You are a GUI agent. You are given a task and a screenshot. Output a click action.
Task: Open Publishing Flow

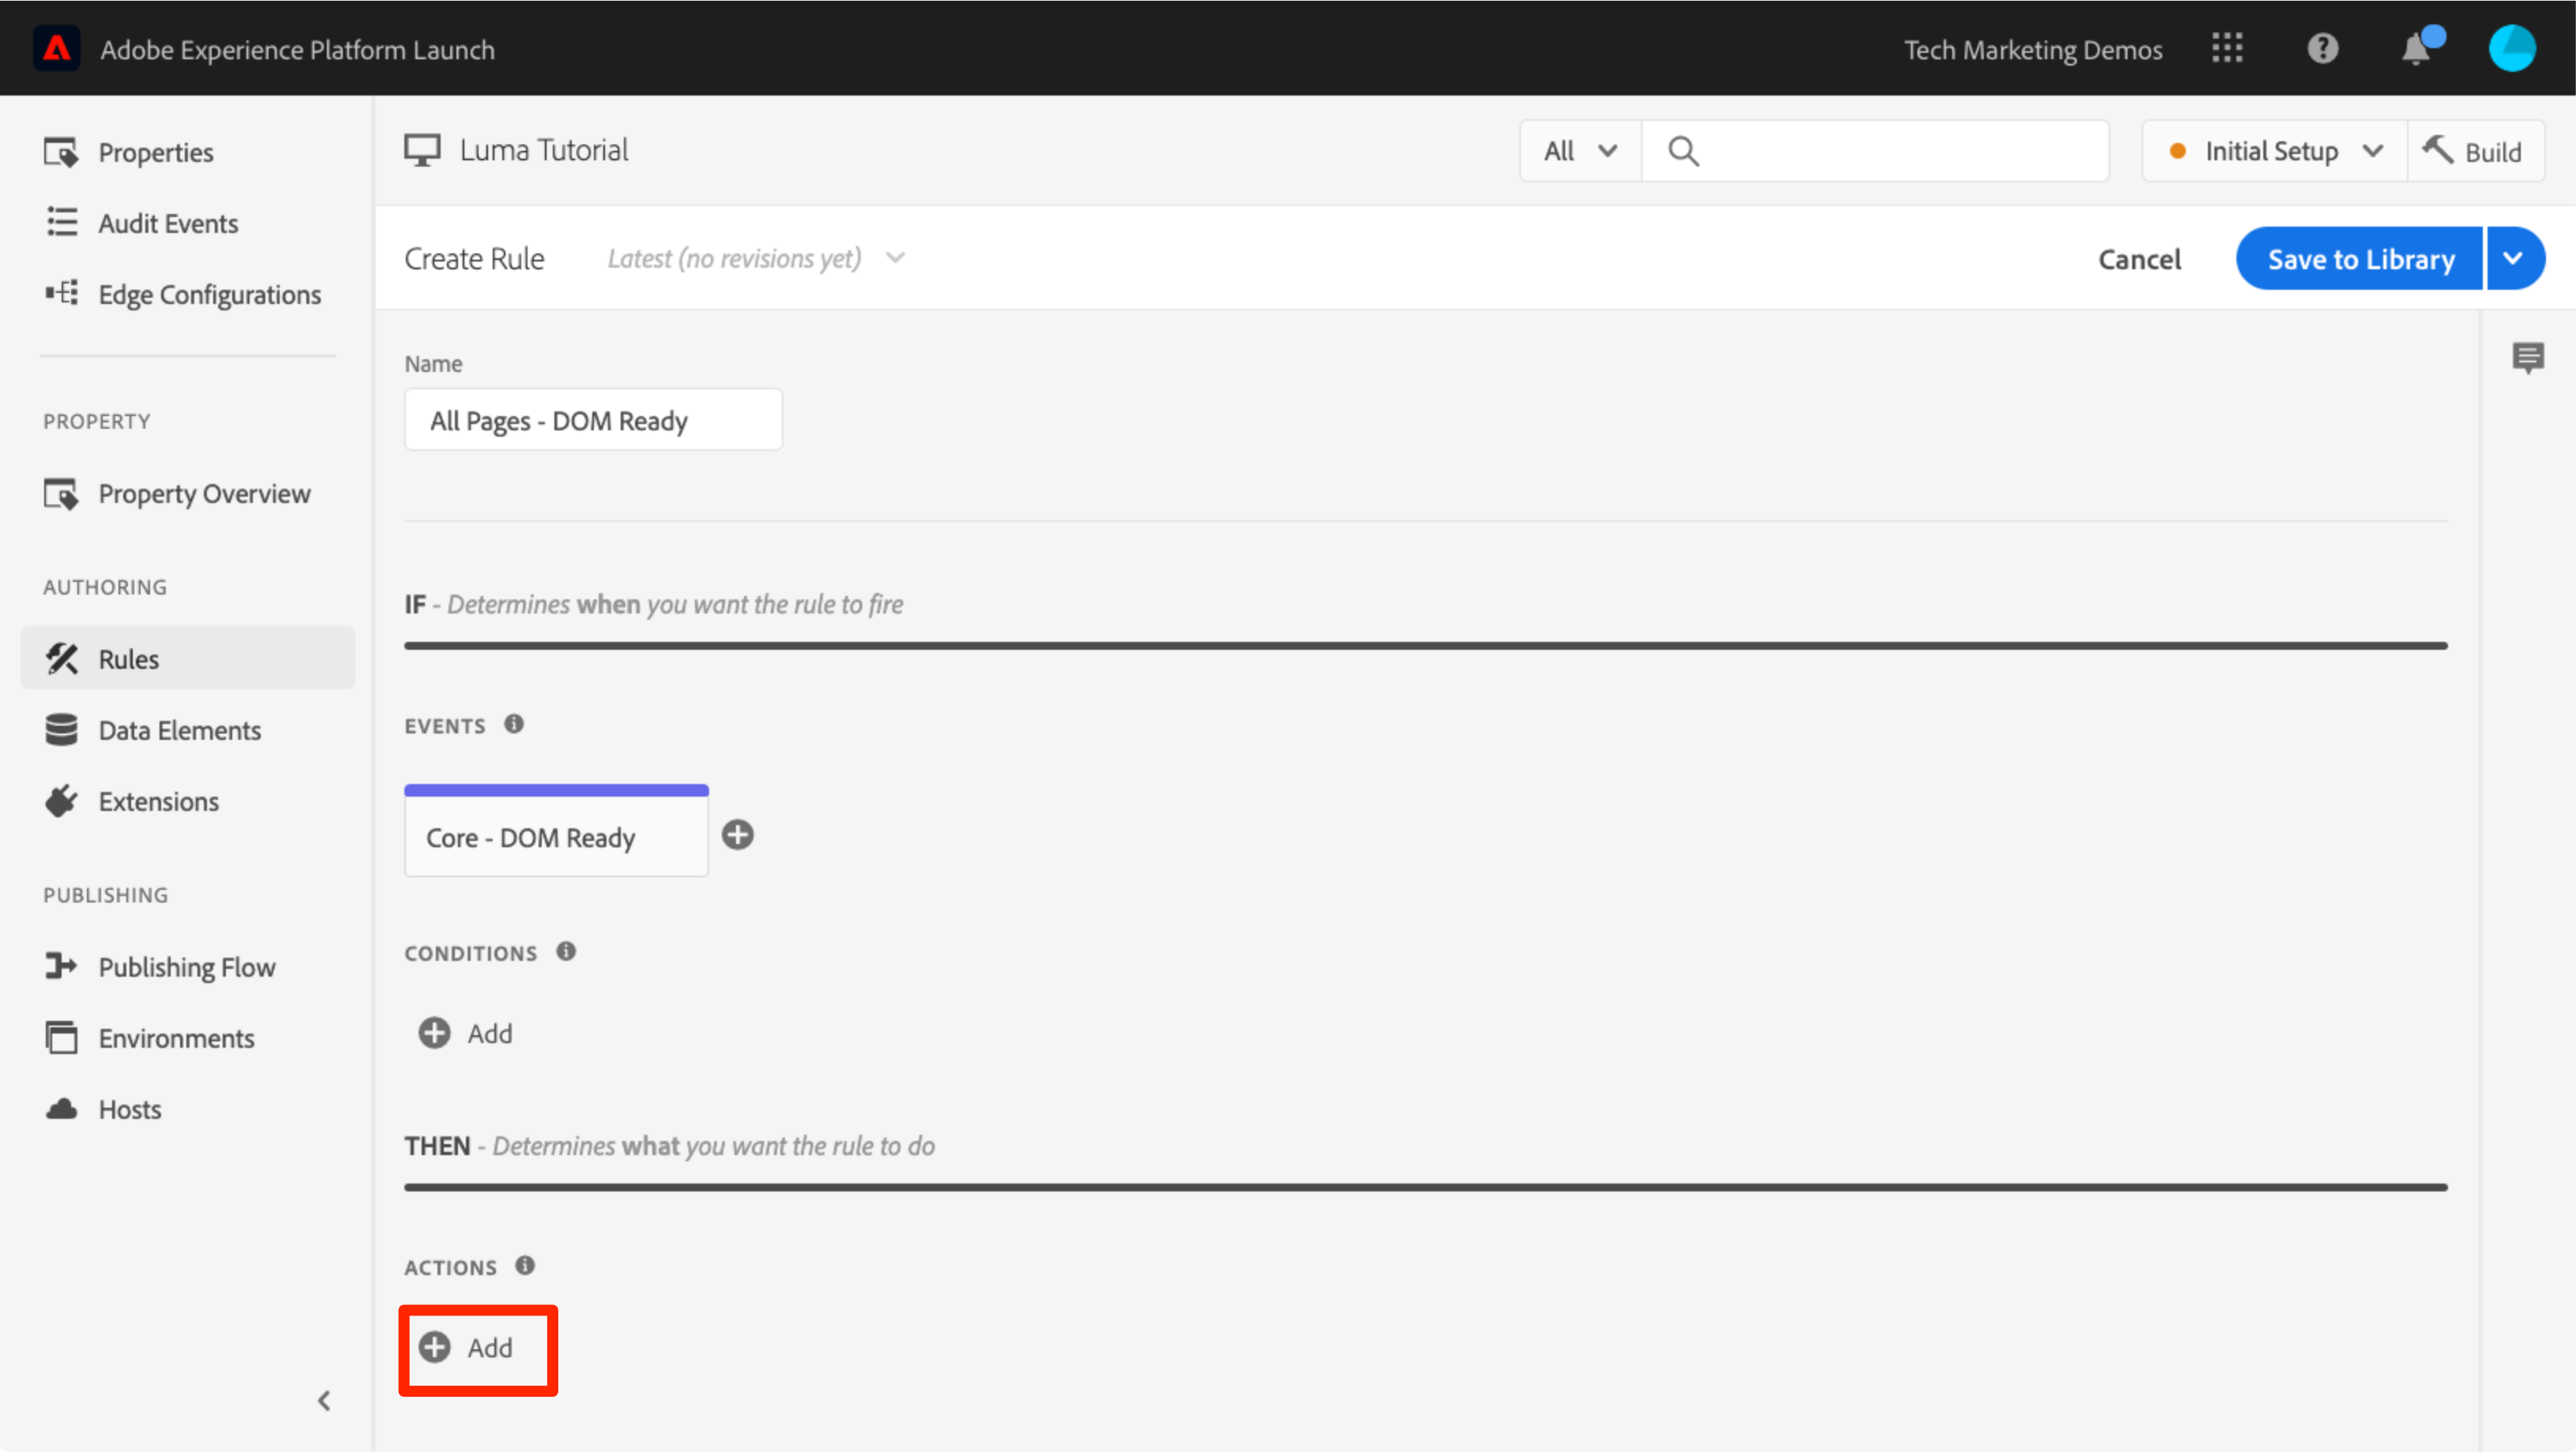tap(188, 967)
